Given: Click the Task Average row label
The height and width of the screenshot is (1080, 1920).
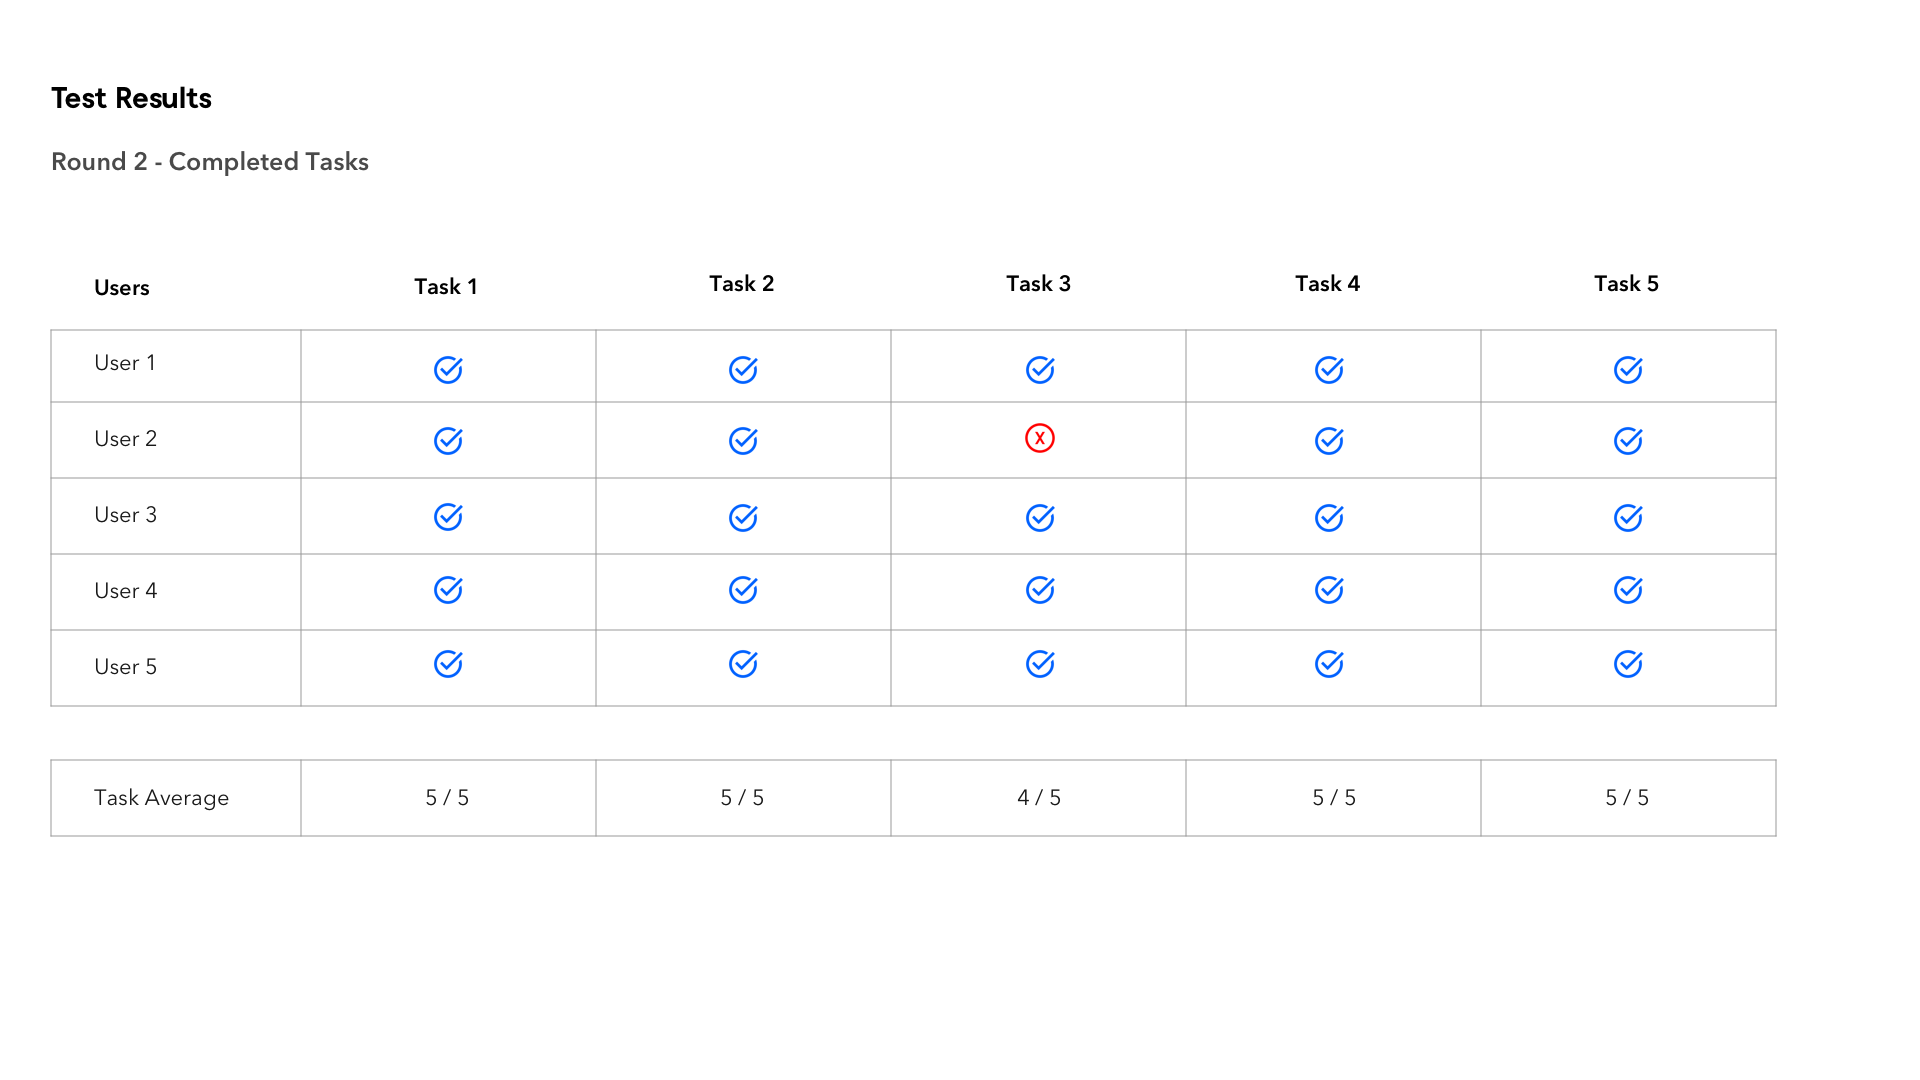Looking at the screenshot, I should 162,798.
